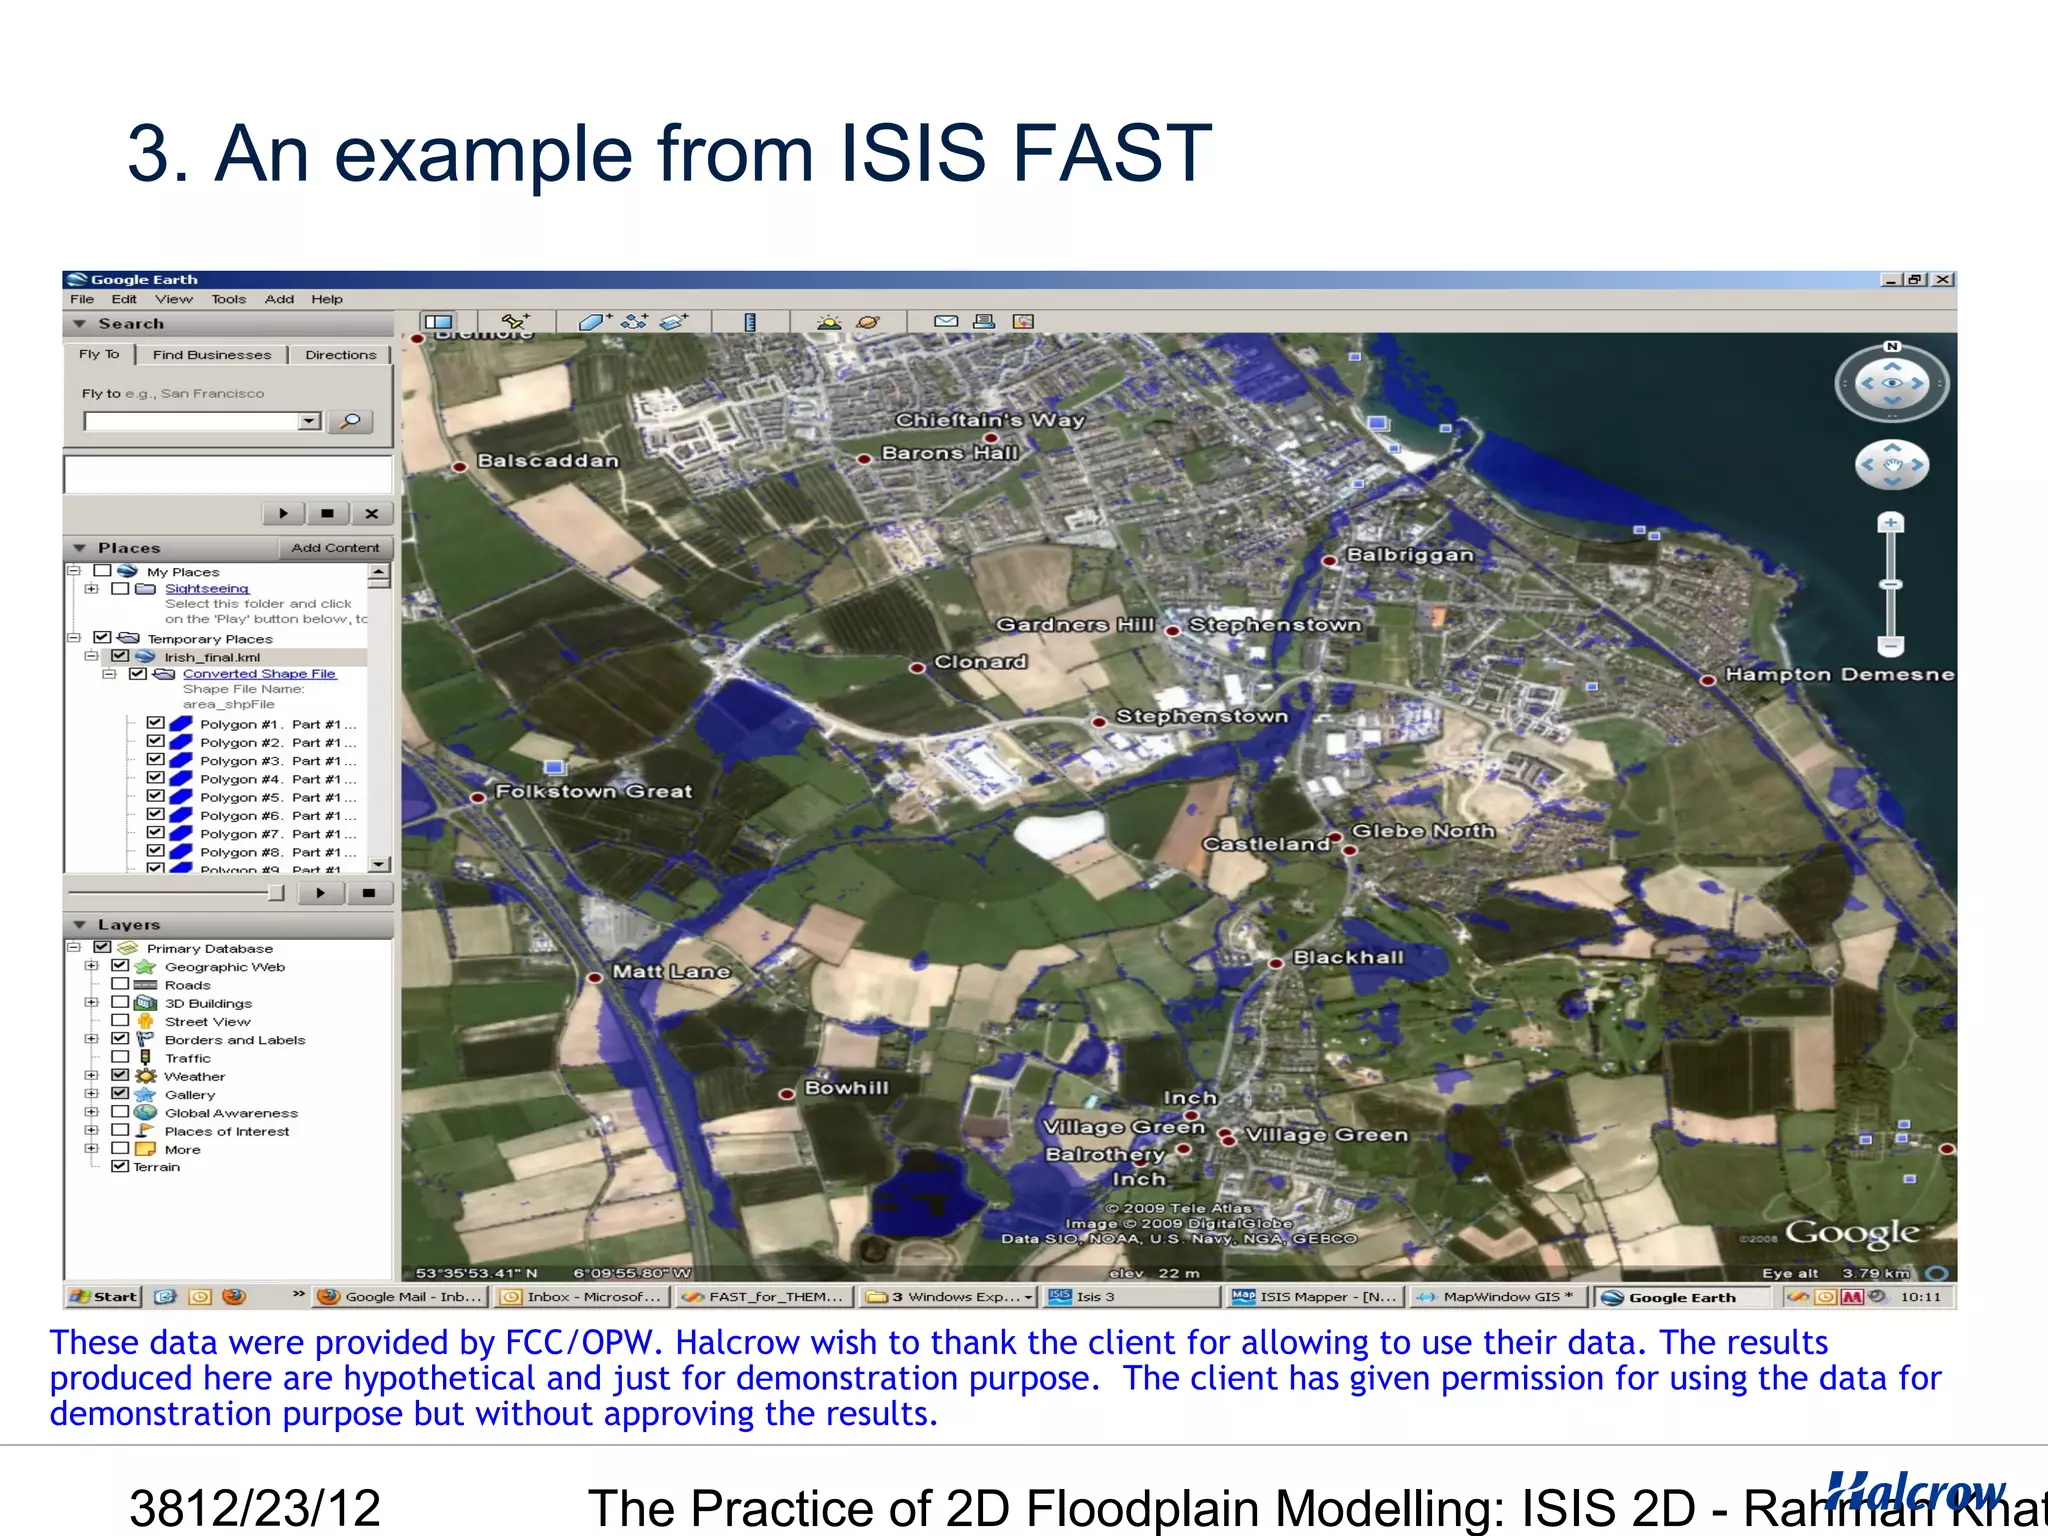Screen dimensions: 2048x1536
Task: Disable the Borders and Labels checkbox
Action: click(120, 1039)
